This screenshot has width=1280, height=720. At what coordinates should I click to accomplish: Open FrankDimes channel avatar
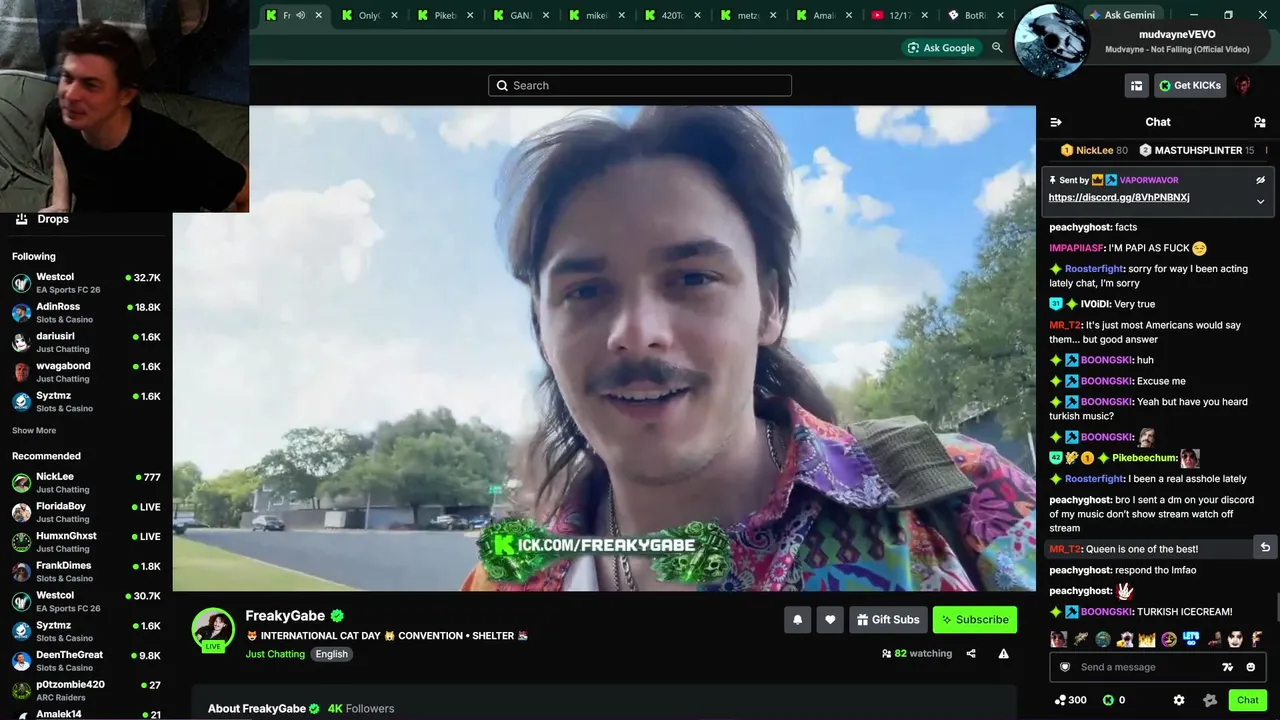tap(21, 572)
